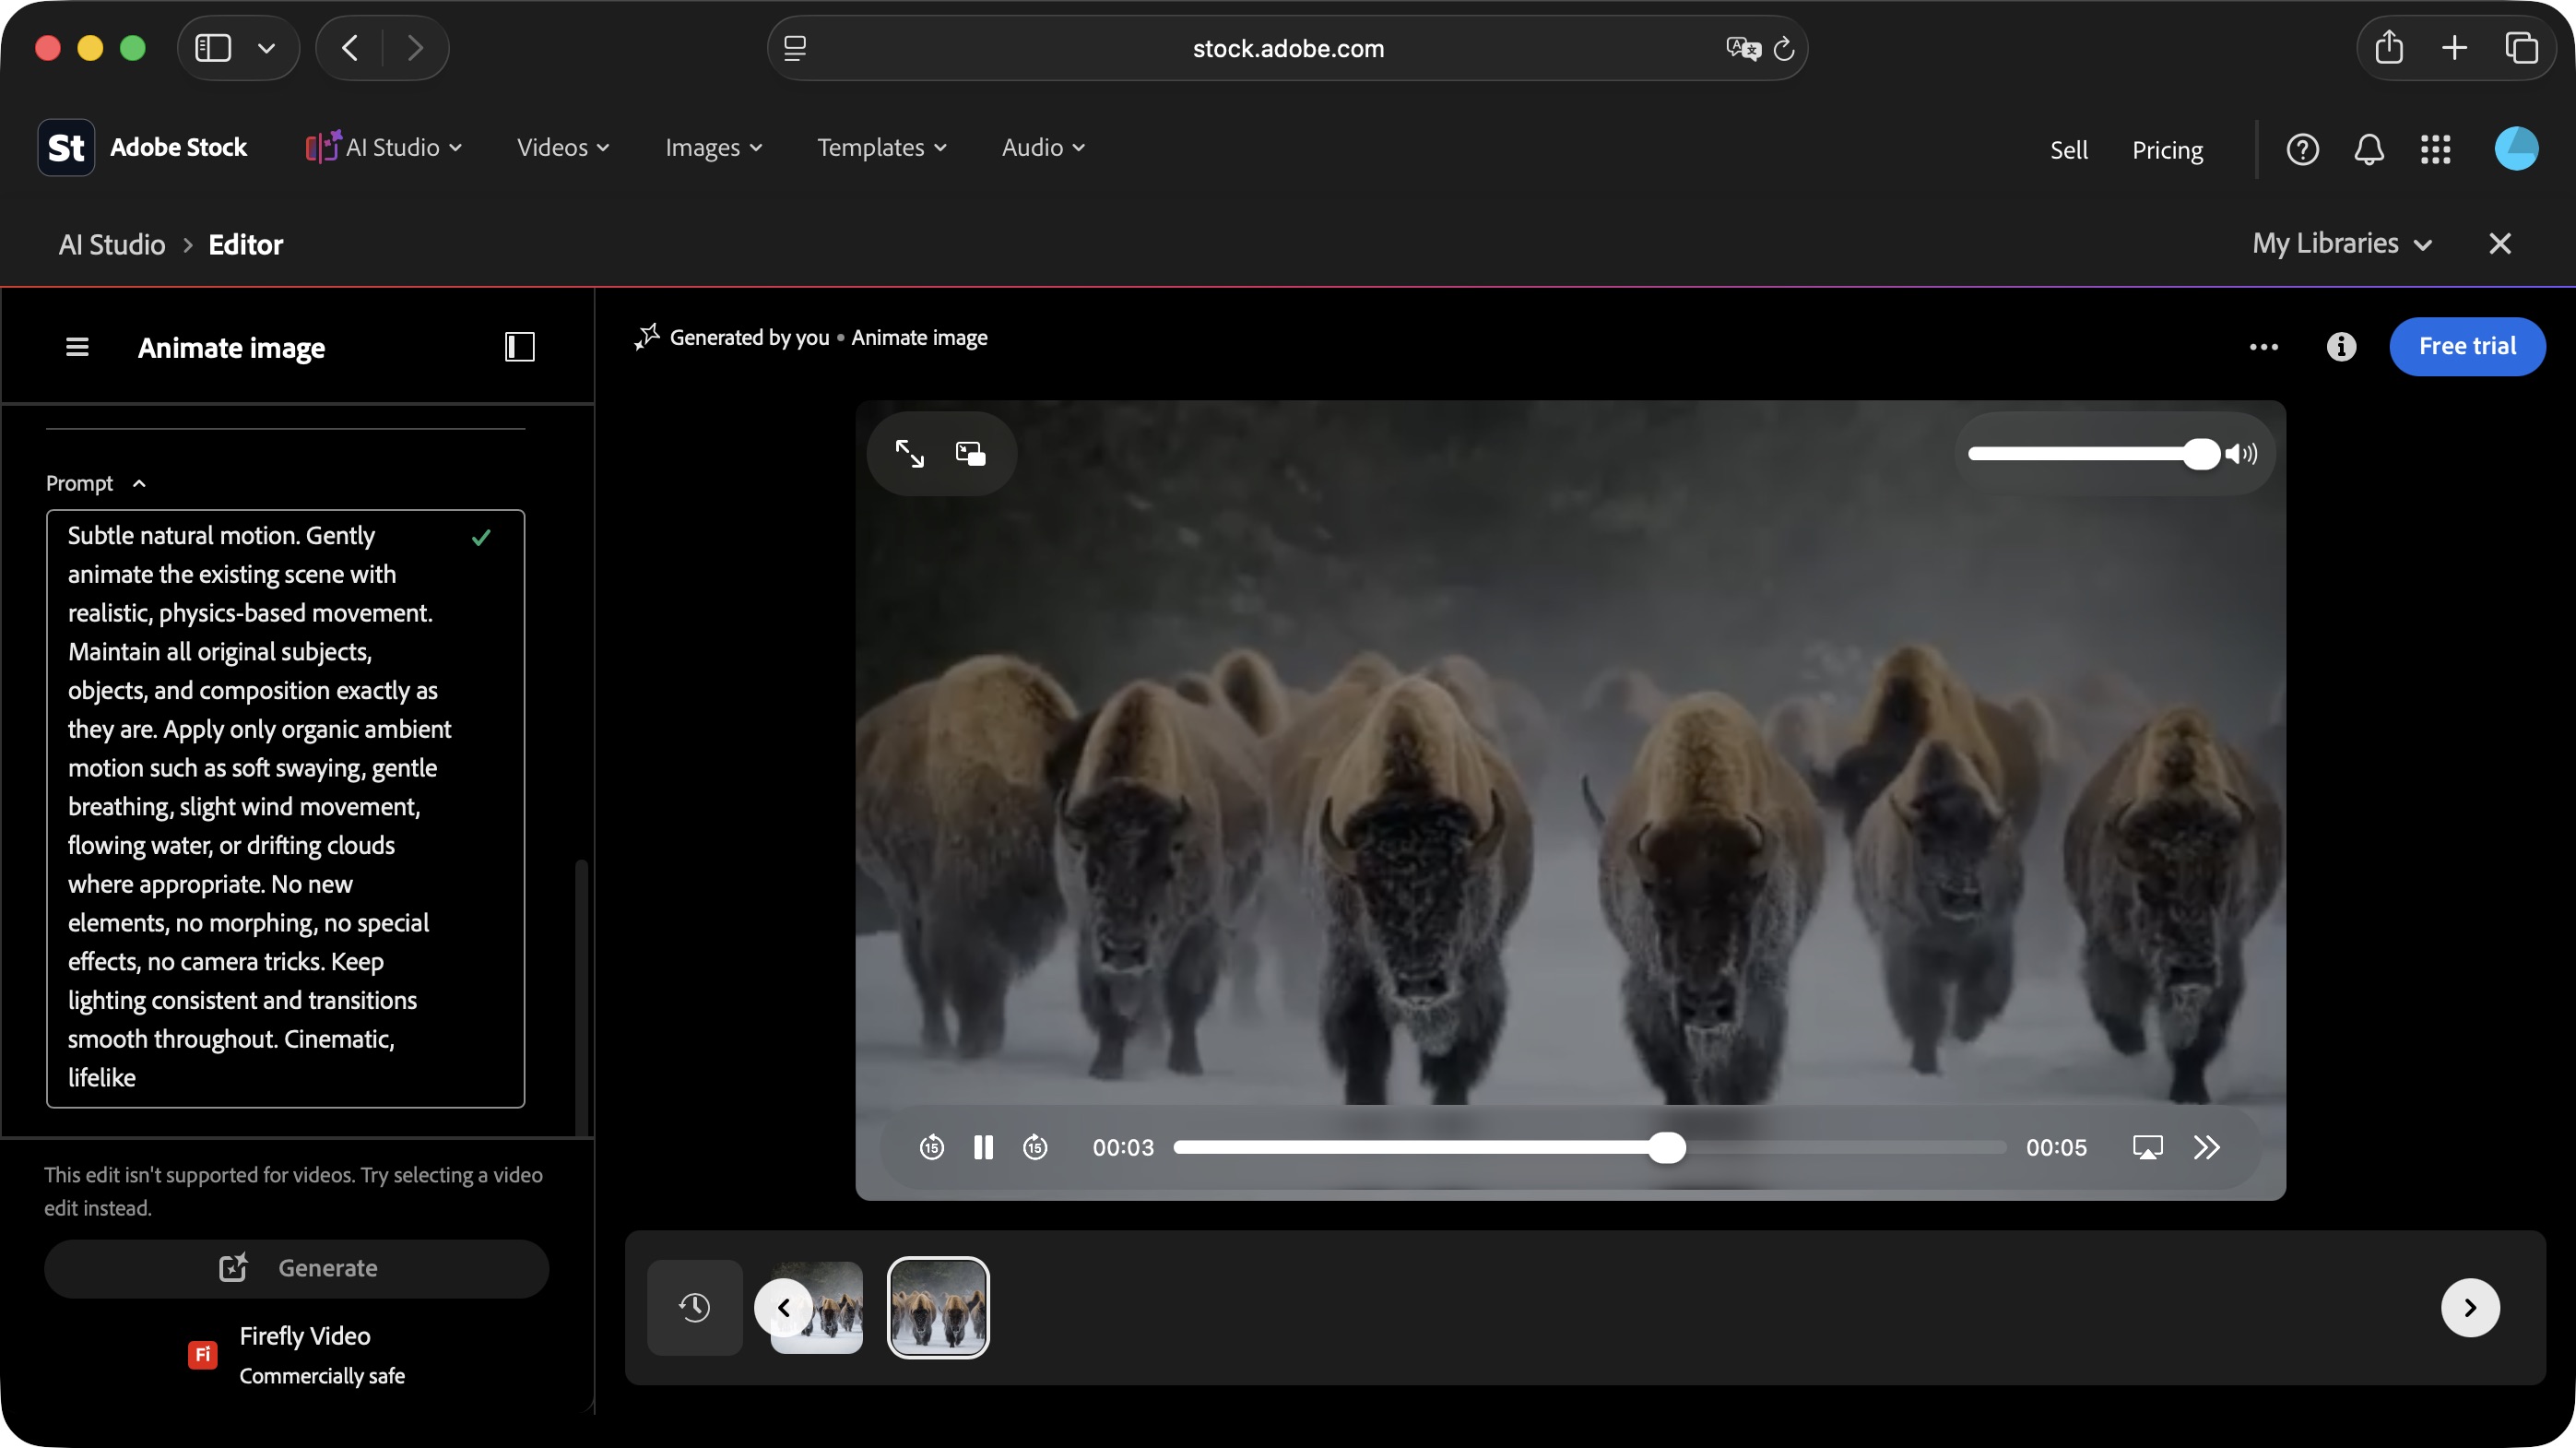
Task: Adjust the video volume slider
Action: point(2093,454)
